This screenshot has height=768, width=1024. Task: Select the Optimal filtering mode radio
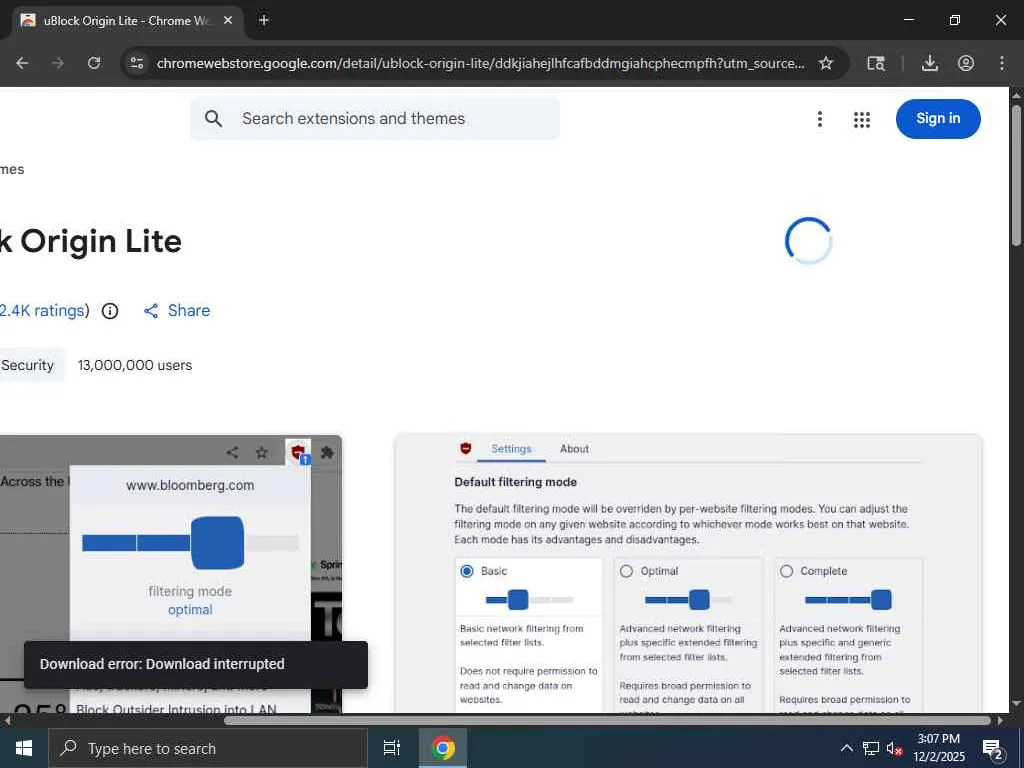626,571
